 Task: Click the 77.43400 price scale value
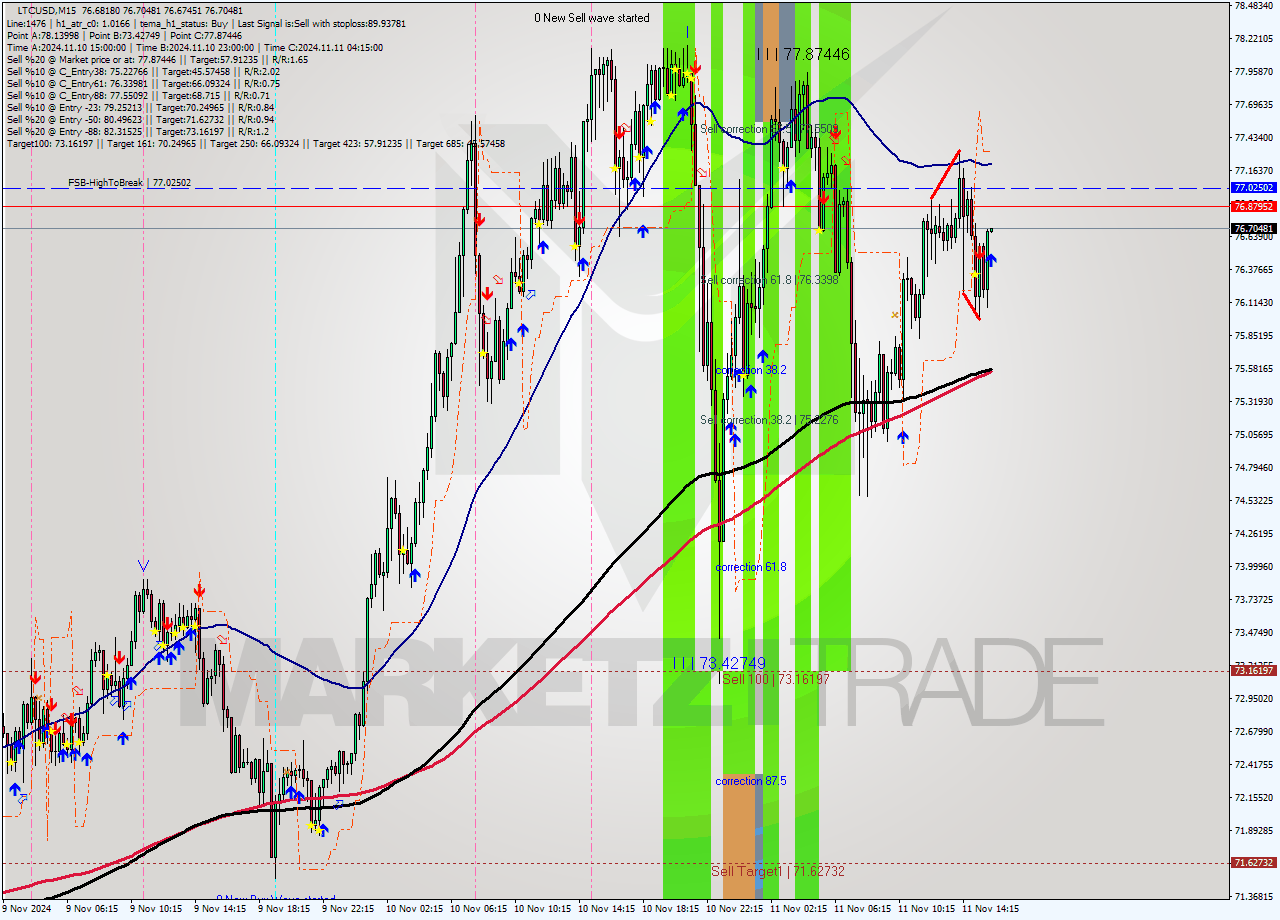pyautogui.click(x=1254, y=138)
